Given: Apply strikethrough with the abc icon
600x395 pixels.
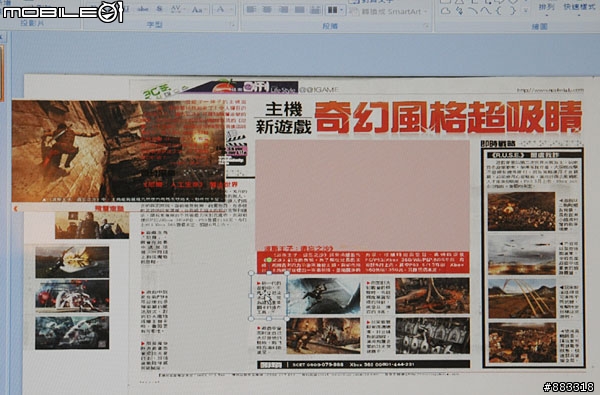Looking at the screenshot, I should 143,9.
